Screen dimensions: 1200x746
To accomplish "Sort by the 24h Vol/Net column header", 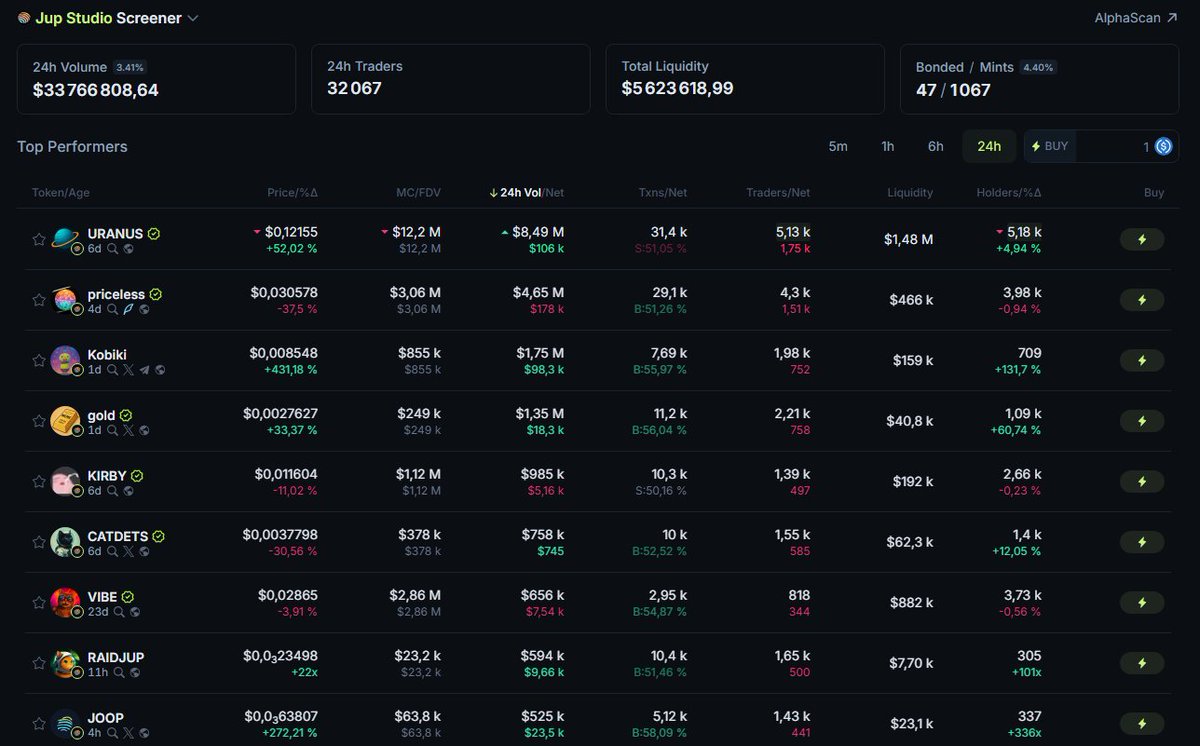I will [x=527, y=192].
